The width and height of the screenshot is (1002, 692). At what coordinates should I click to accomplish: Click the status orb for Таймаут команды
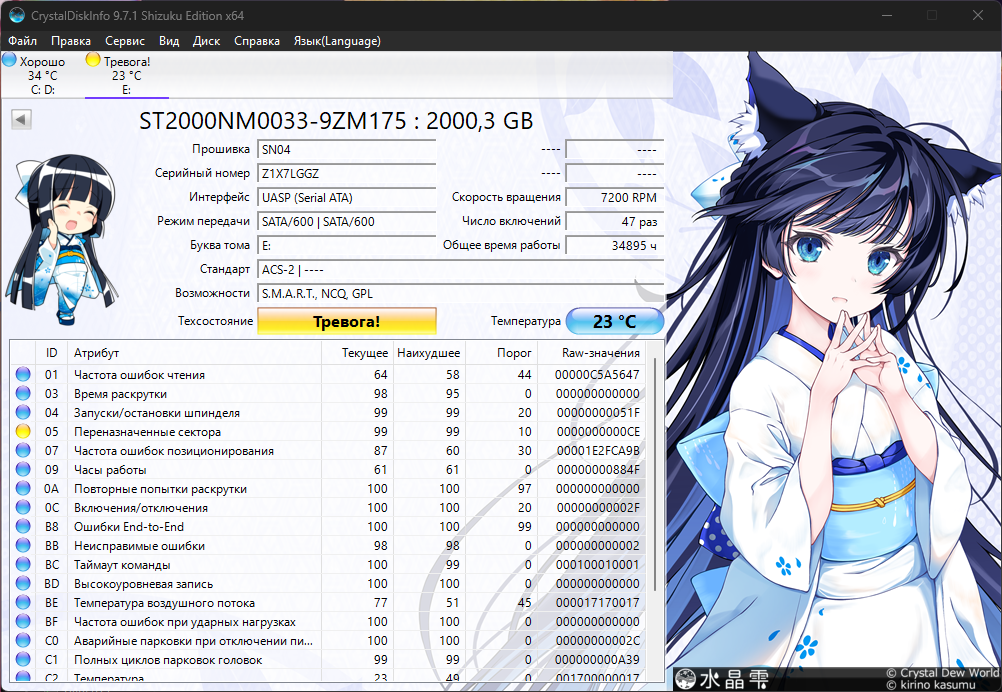tap(23, 564)
